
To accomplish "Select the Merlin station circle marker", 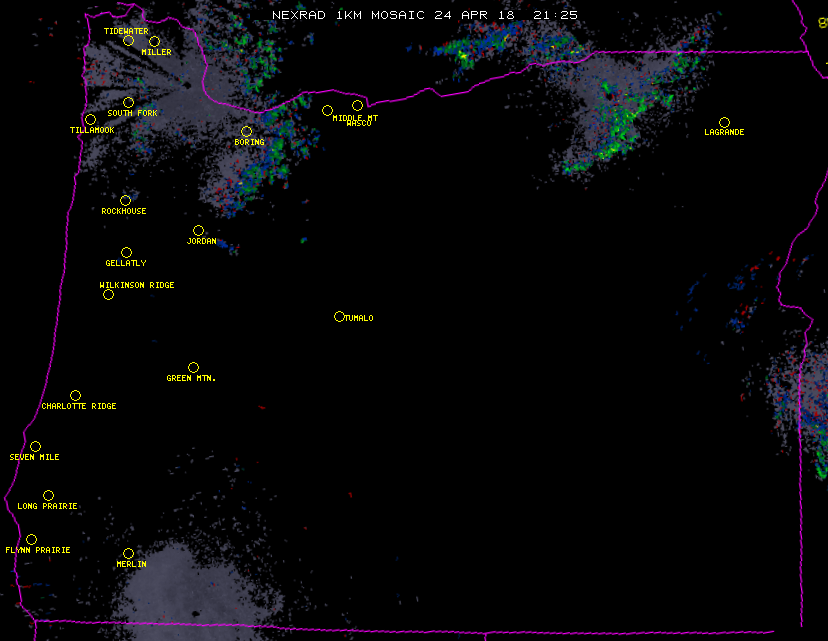I will click(x=128, y=553).
